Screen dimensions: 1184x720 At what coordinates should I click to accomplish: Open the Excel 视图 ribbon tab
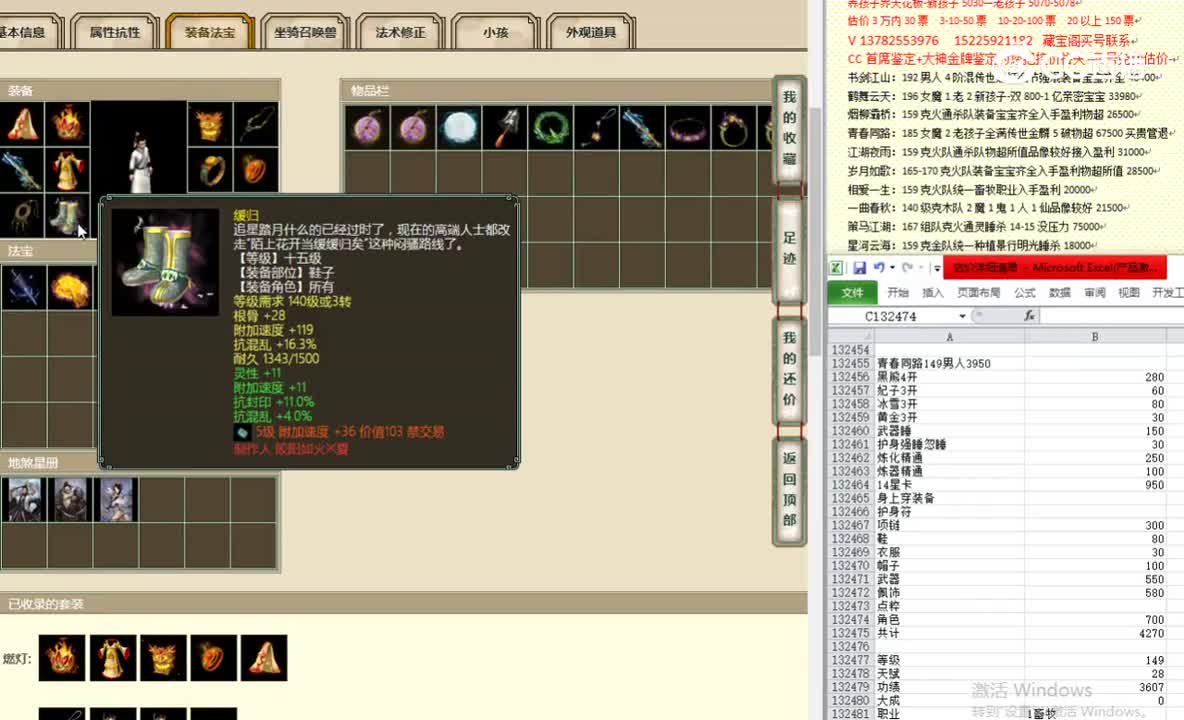pyautogui.click(x=1129, y=293)
